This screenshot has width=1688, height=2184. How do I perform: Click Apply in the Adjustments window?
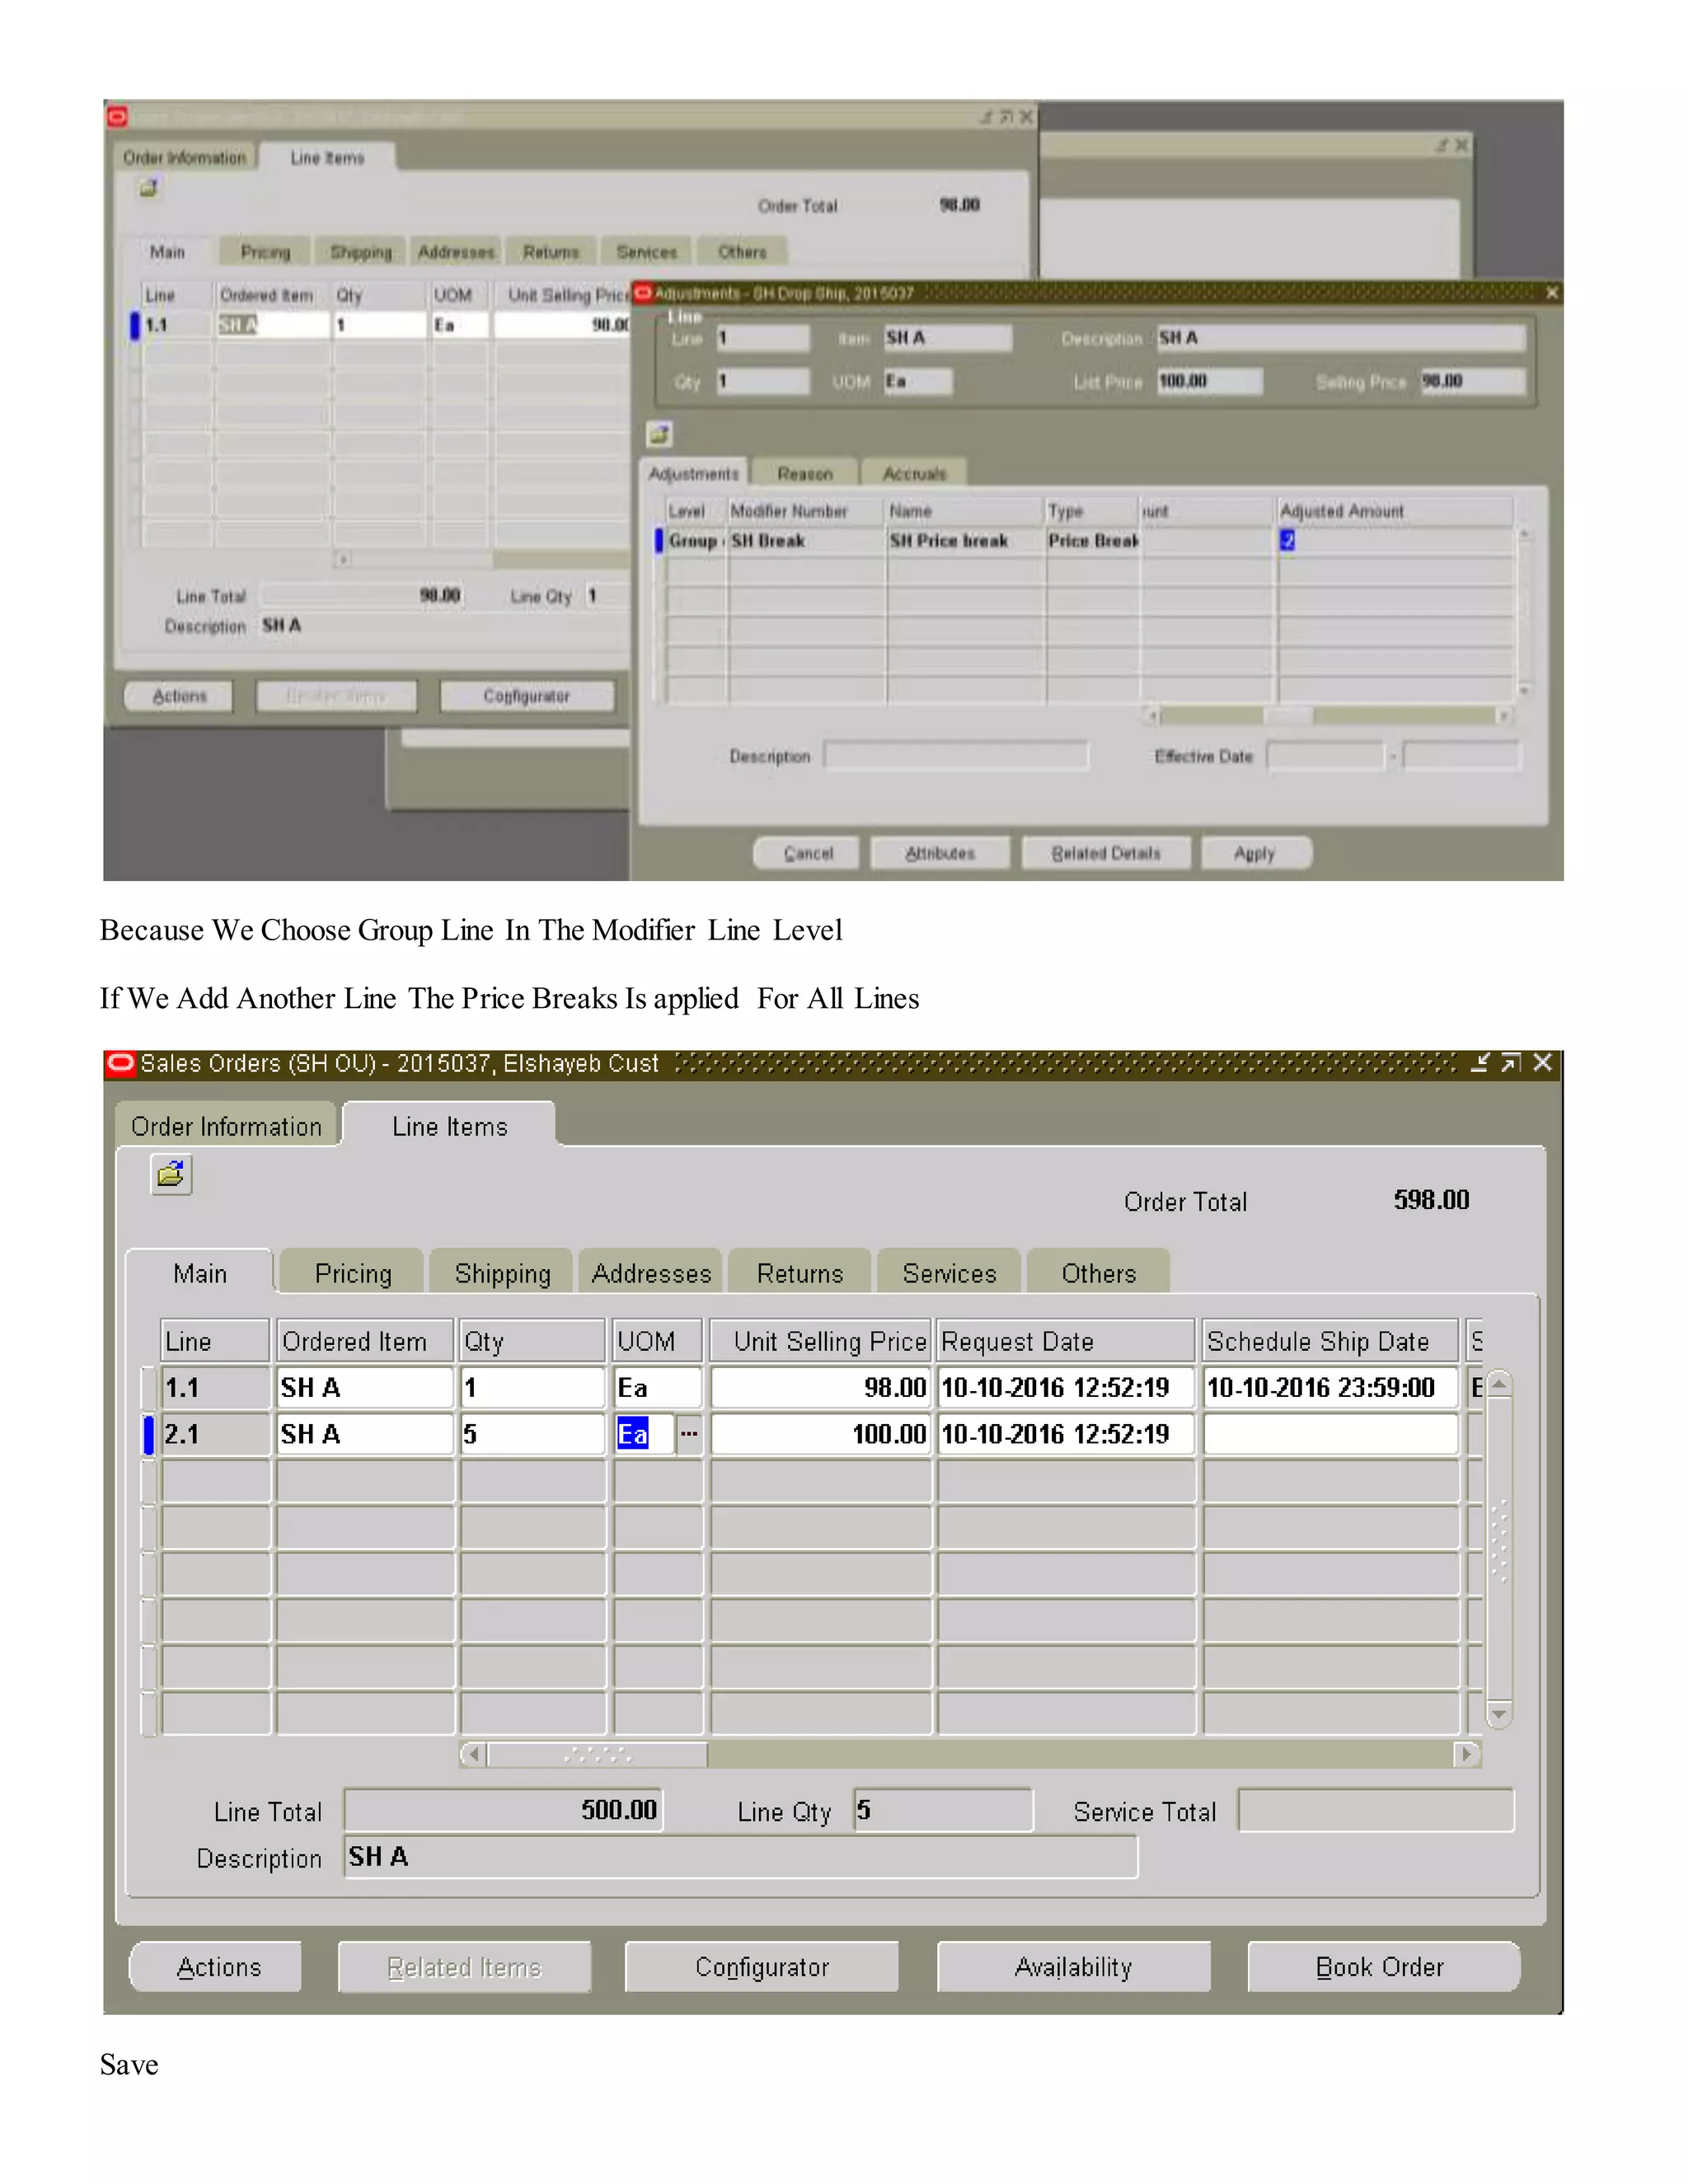tap(1255, 853)
